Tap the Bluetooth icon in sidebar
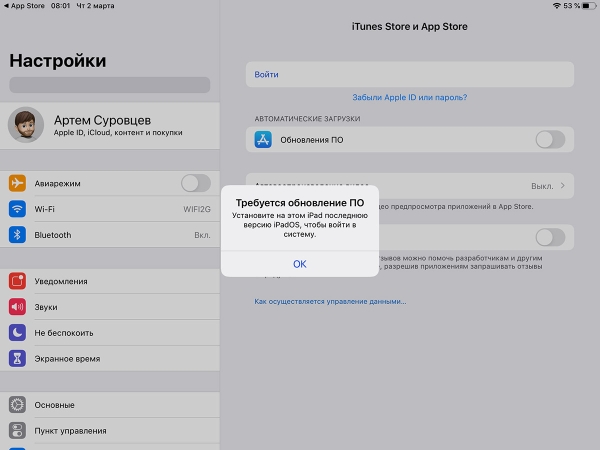 [x=17, y=235]
